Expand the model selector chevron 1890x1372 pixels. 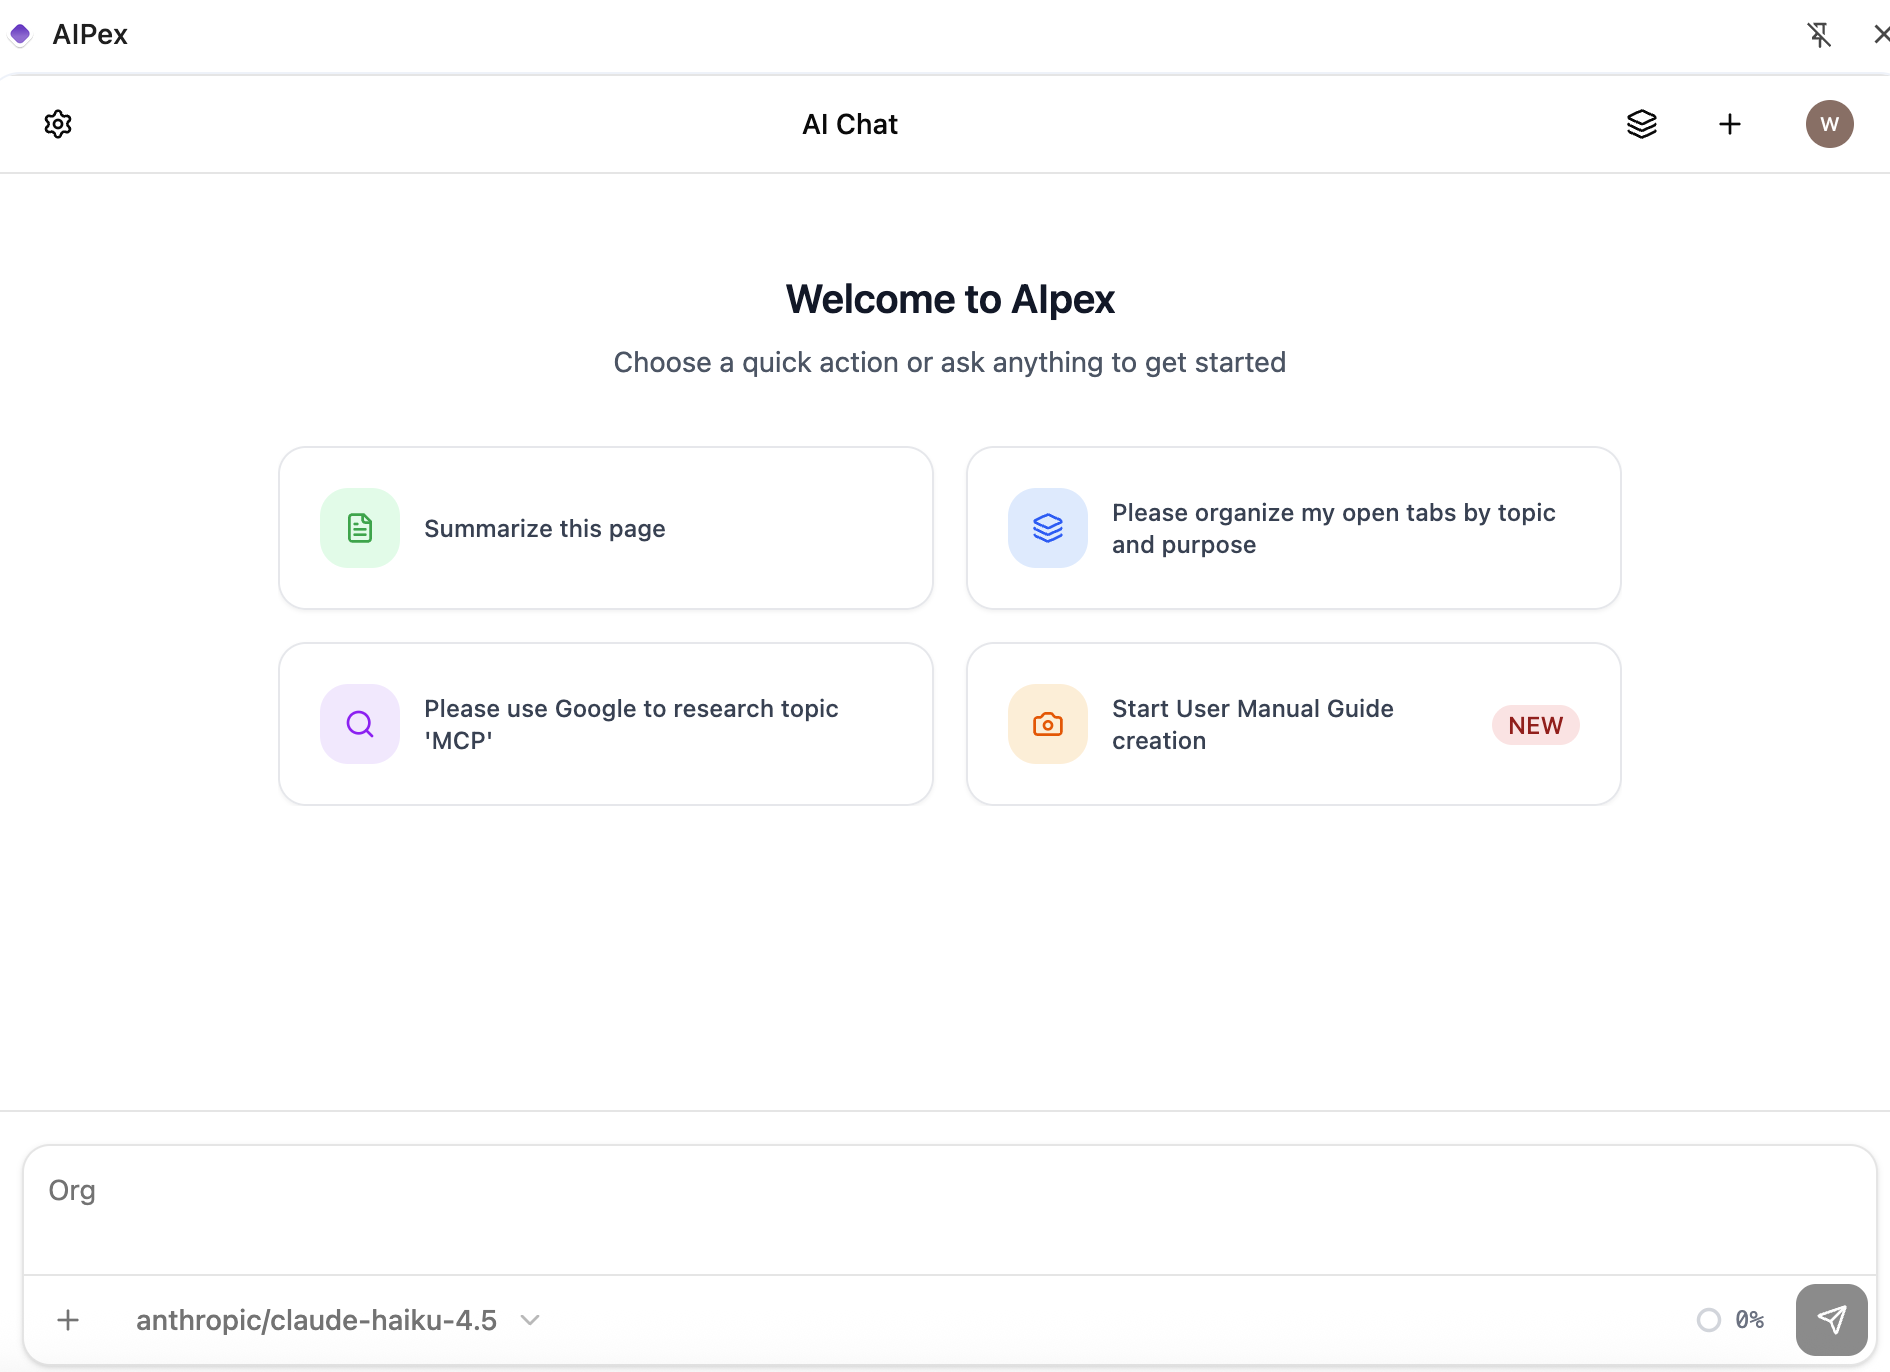click(x=531, y=1319)
